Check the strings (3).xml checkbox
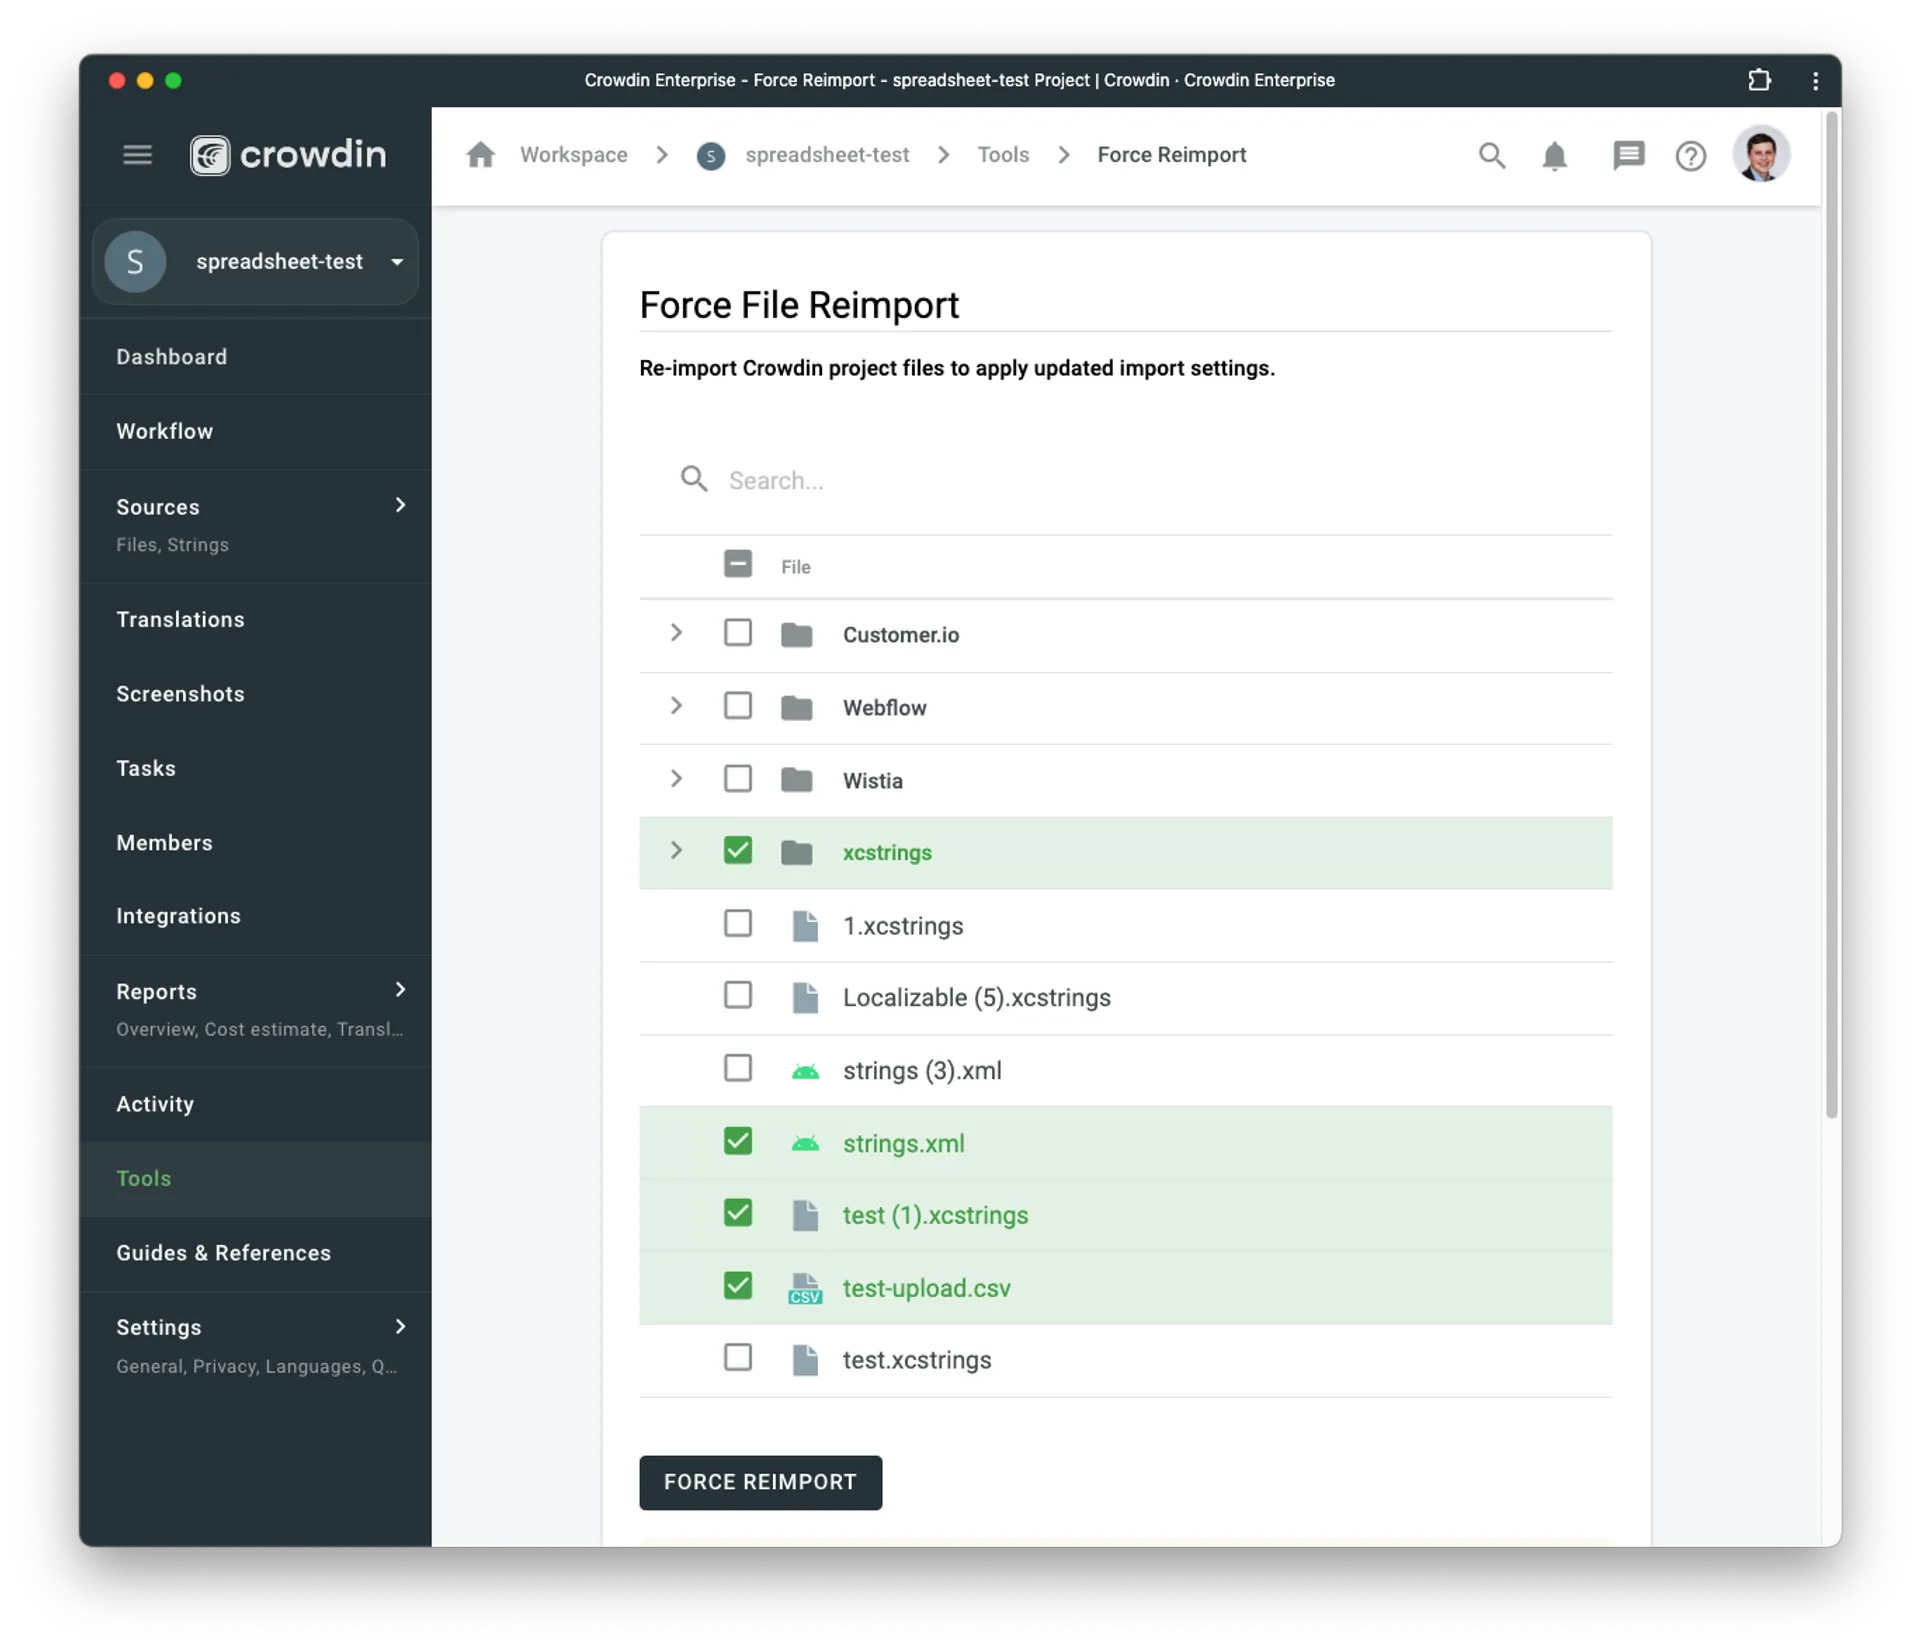The width and height of the screenshot is (1920, 1650). coord(738,1068)
